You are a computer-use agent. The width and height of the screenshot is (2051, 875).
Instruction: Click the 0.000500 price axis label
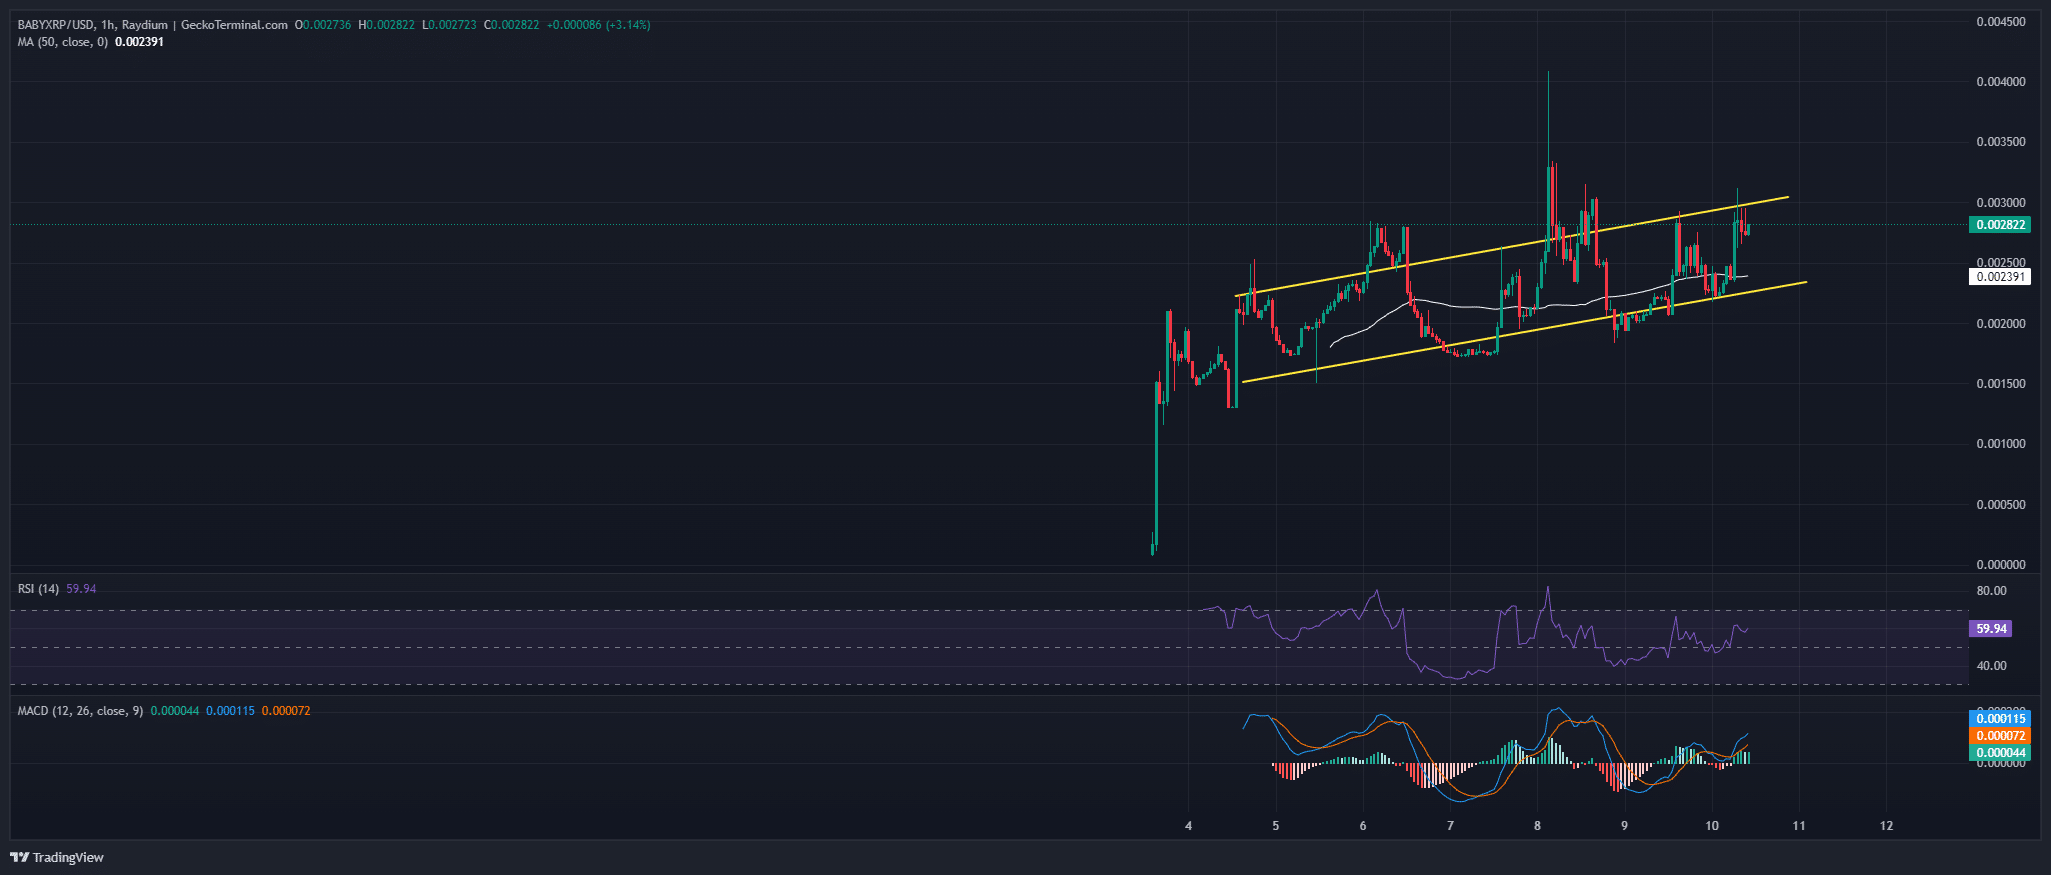(2001, 505)
